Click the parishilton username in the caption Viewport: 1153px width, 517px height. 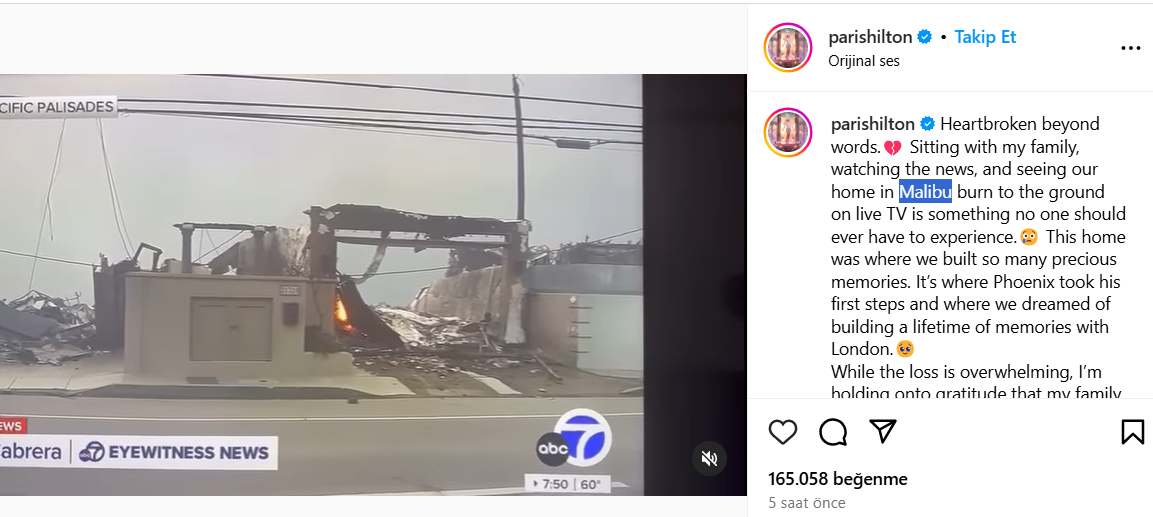click(x=873, y=124)
